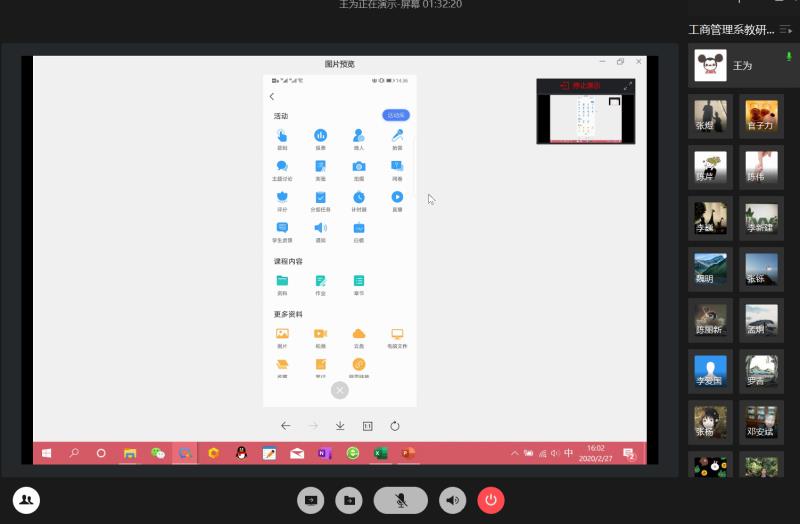Screen dimensions: 800x524
Task: Click the rotate icon in image preview
Action: (395, 426)
